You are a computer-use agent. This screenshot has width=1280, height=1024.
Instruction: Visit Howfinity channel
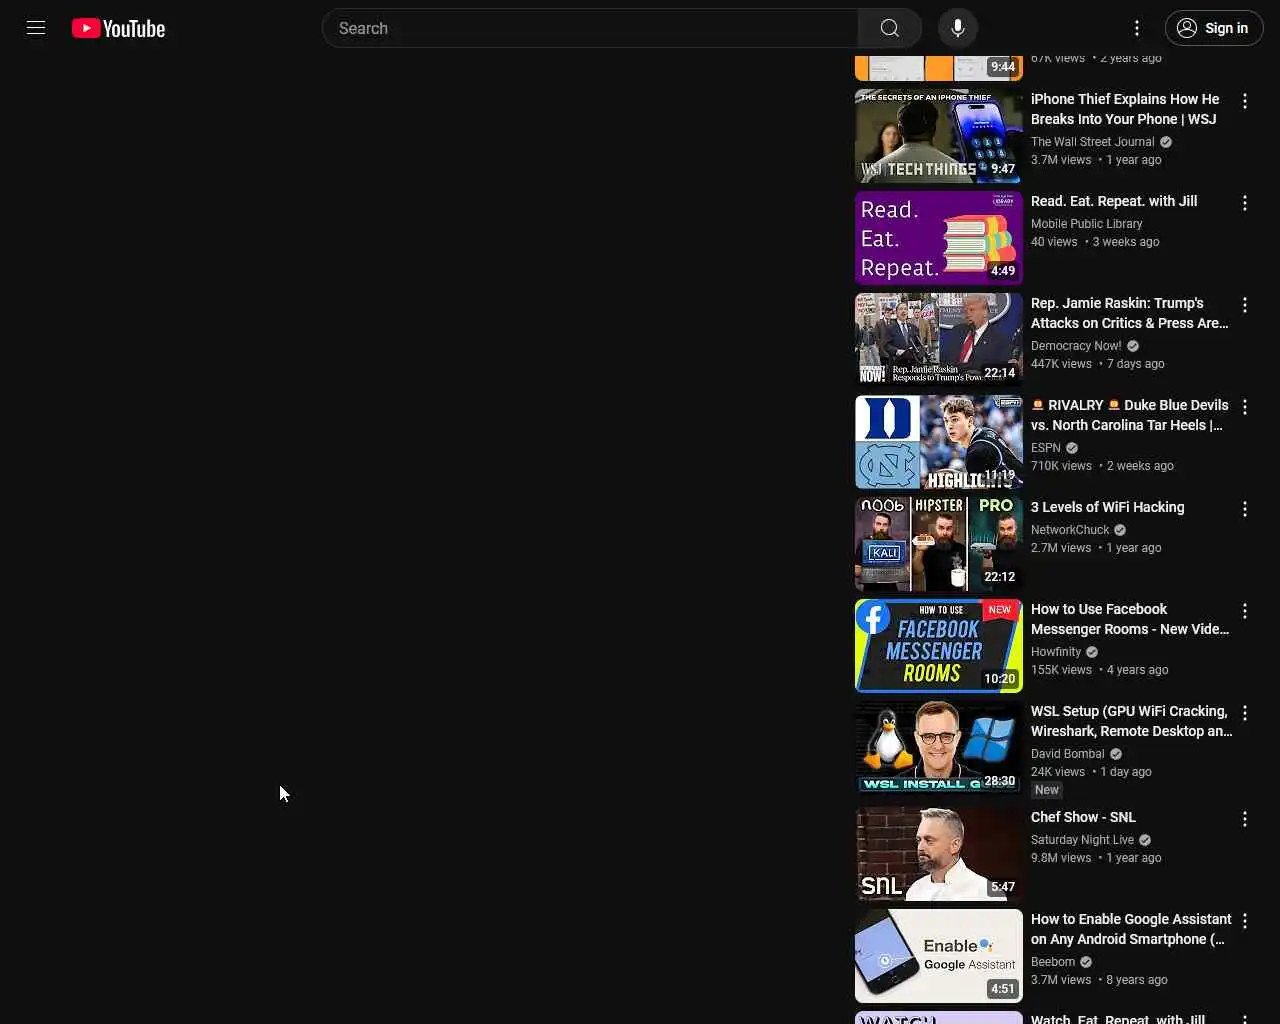pos(1056,652)
